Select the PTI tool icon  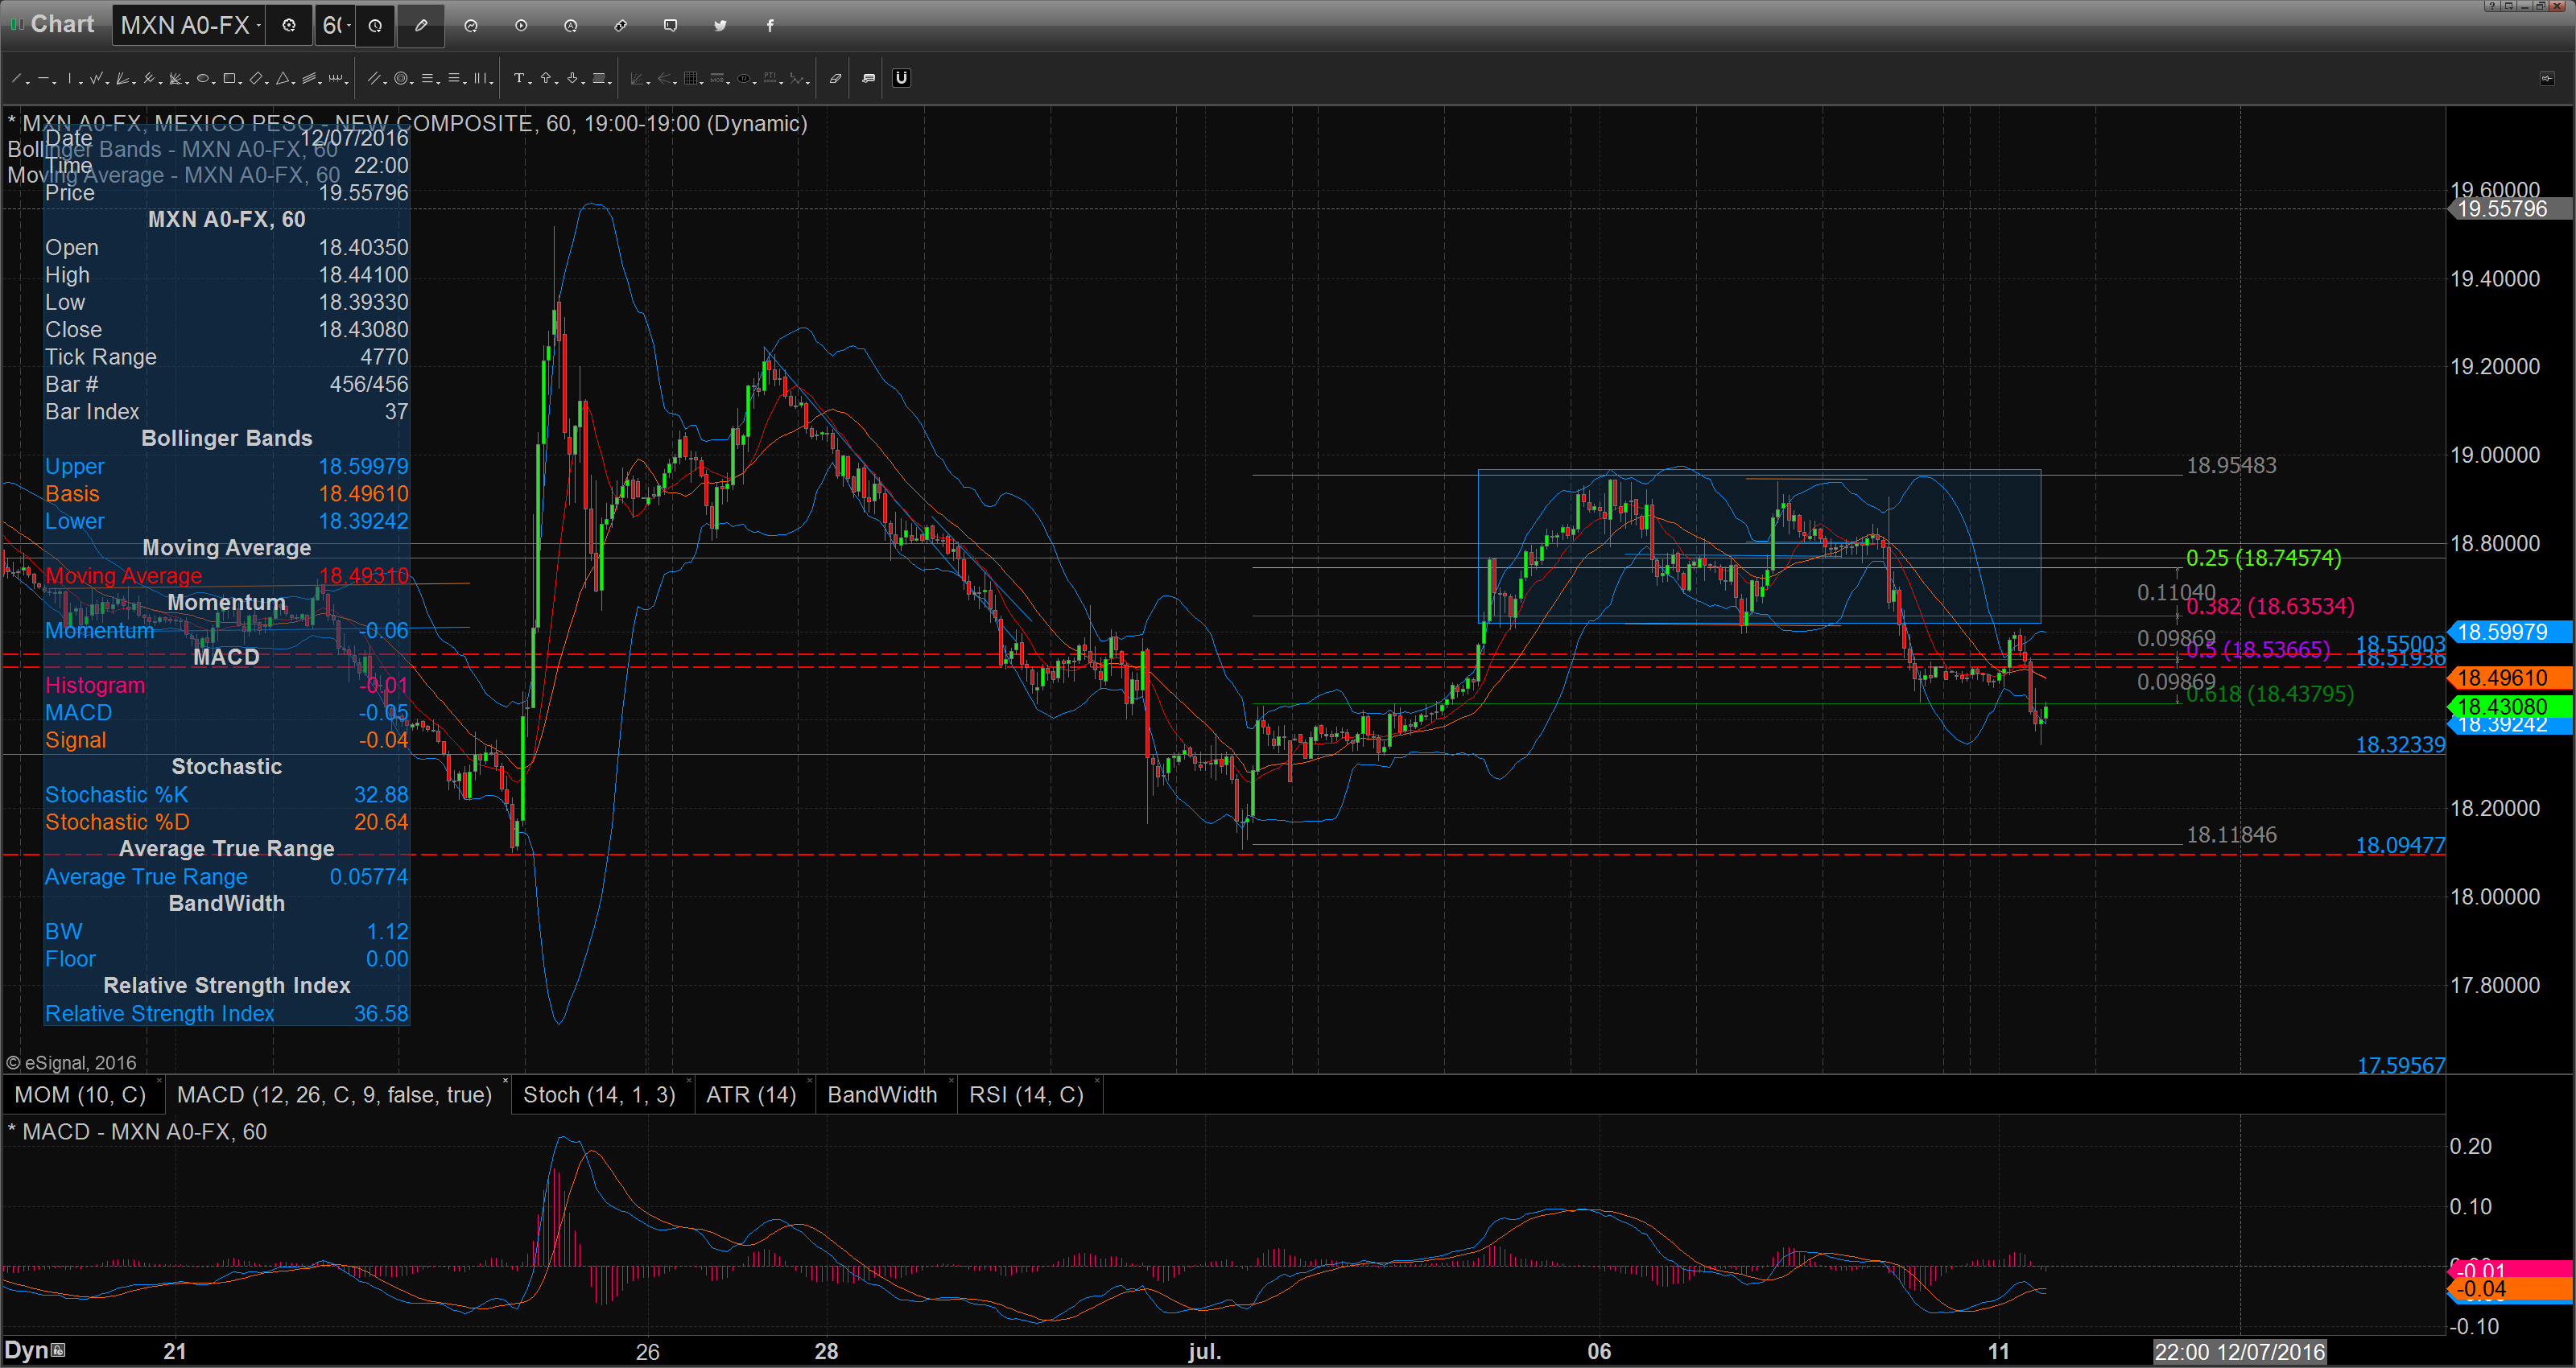tap(771, 78)
